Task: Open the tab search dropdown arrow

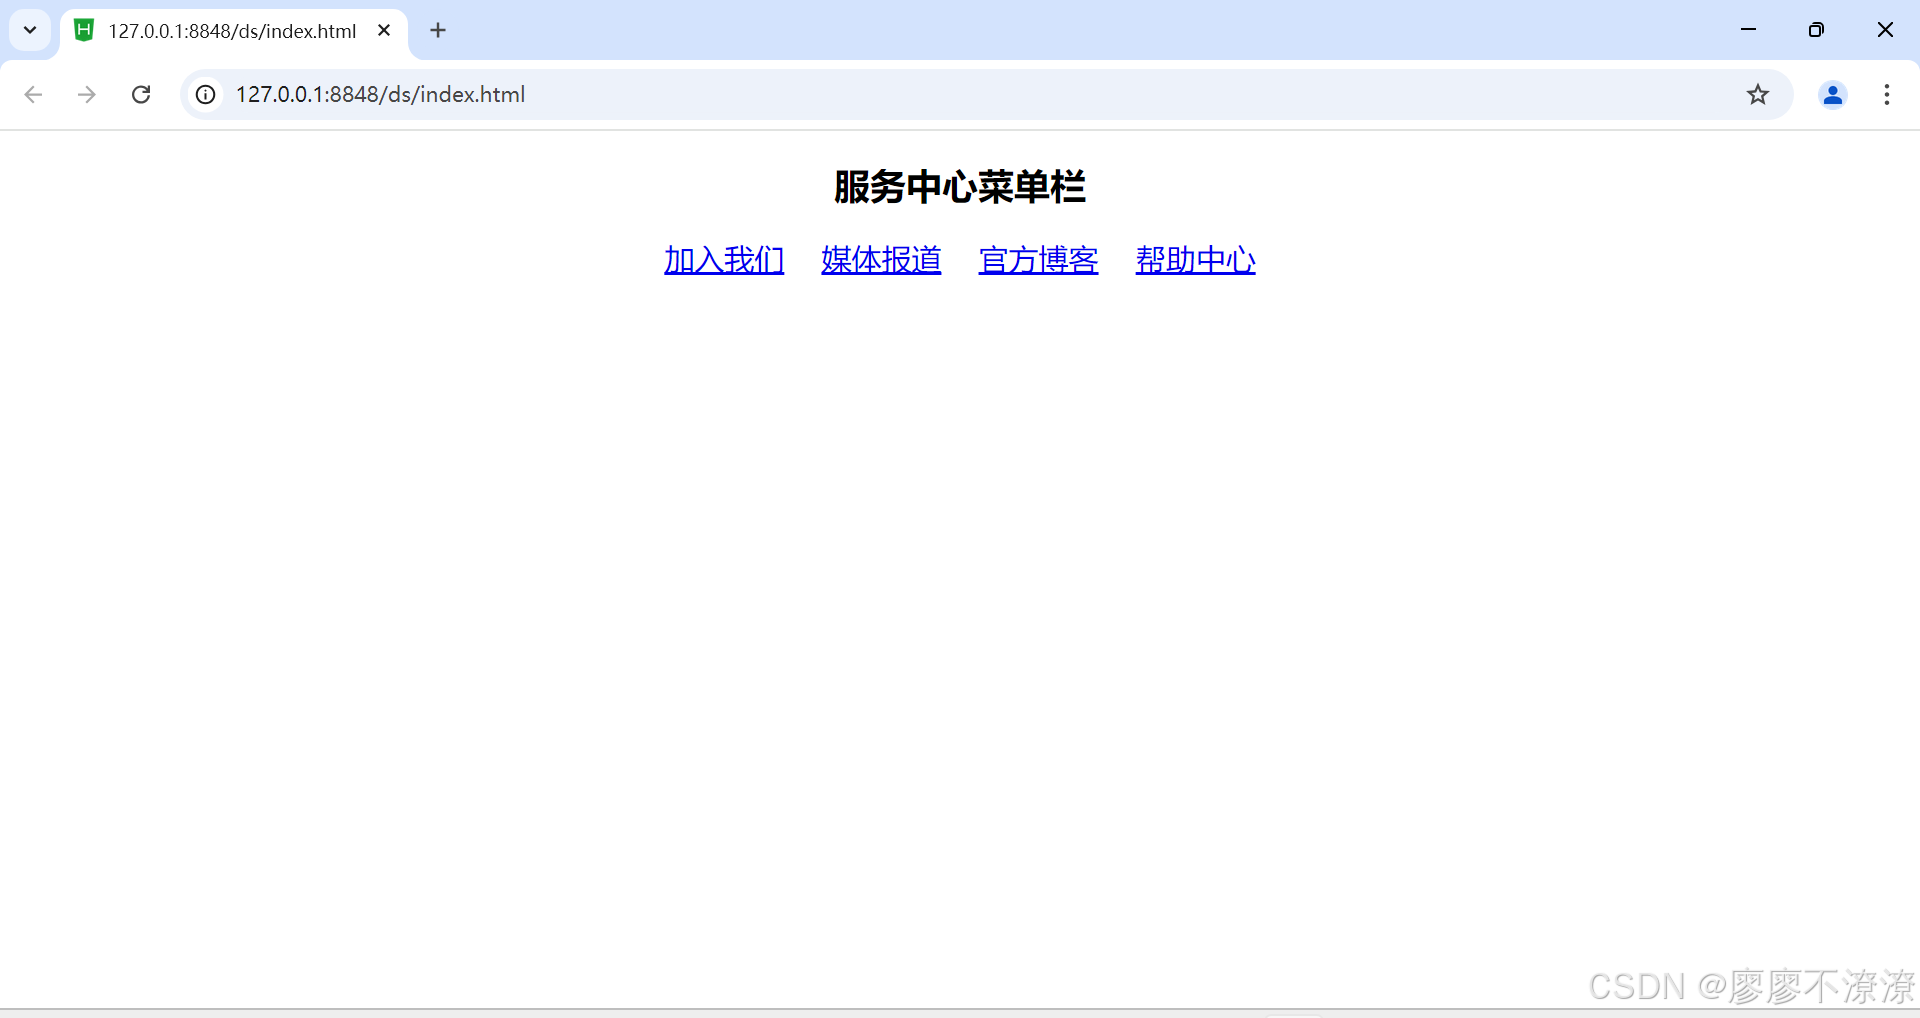Action: click(30, 30)
